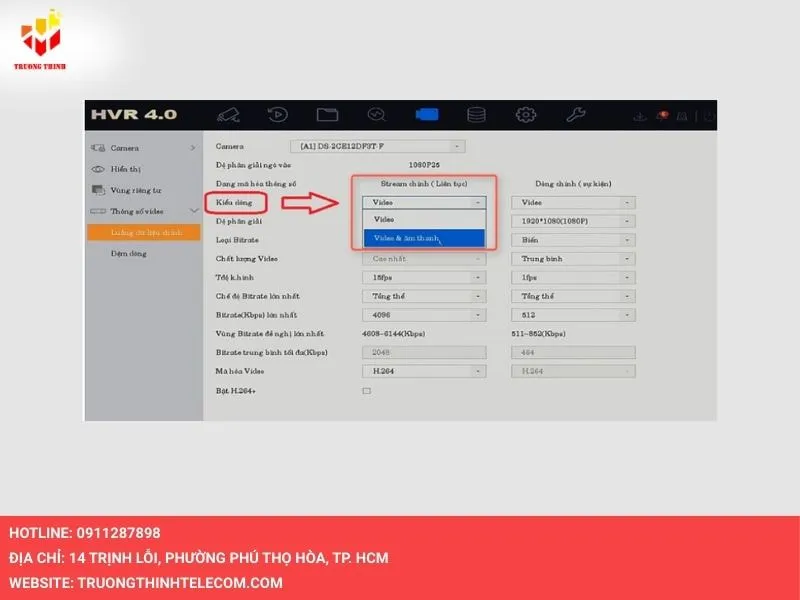The image size is (800, 600).
Task: Choose 'Video & âm thanh' from dropdown list
Action: coord(423,238)
